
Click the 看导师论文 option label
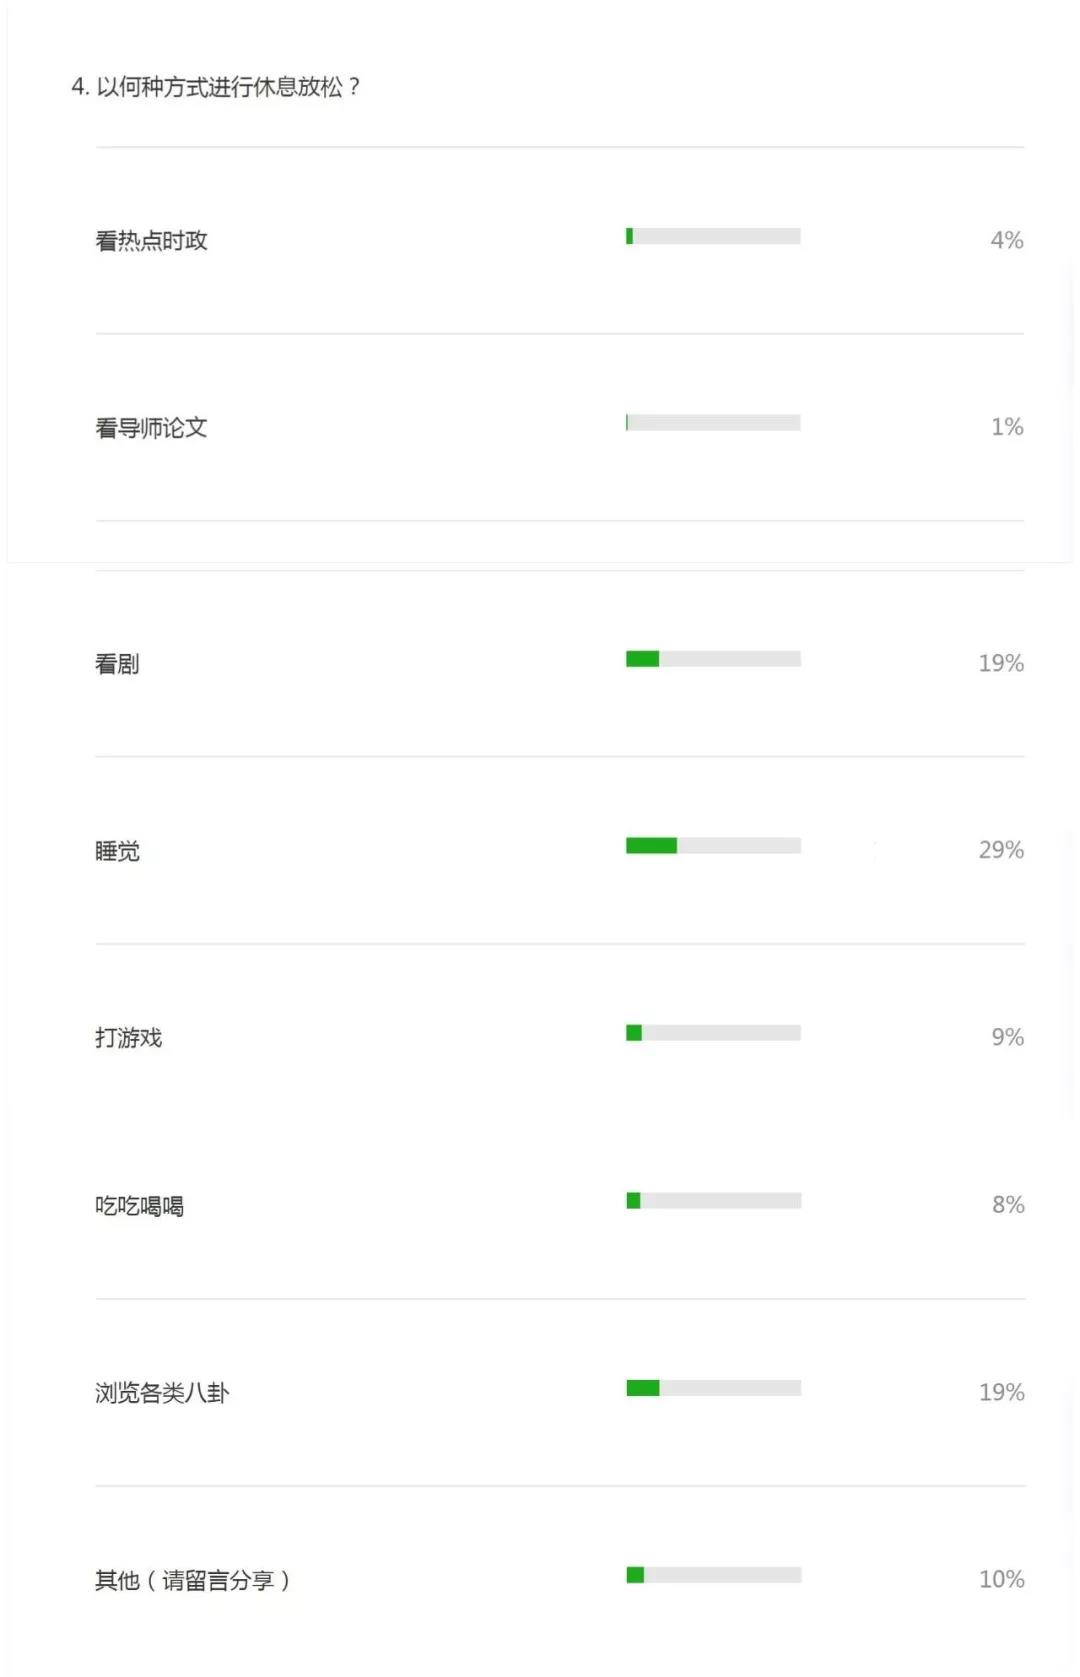151,428
